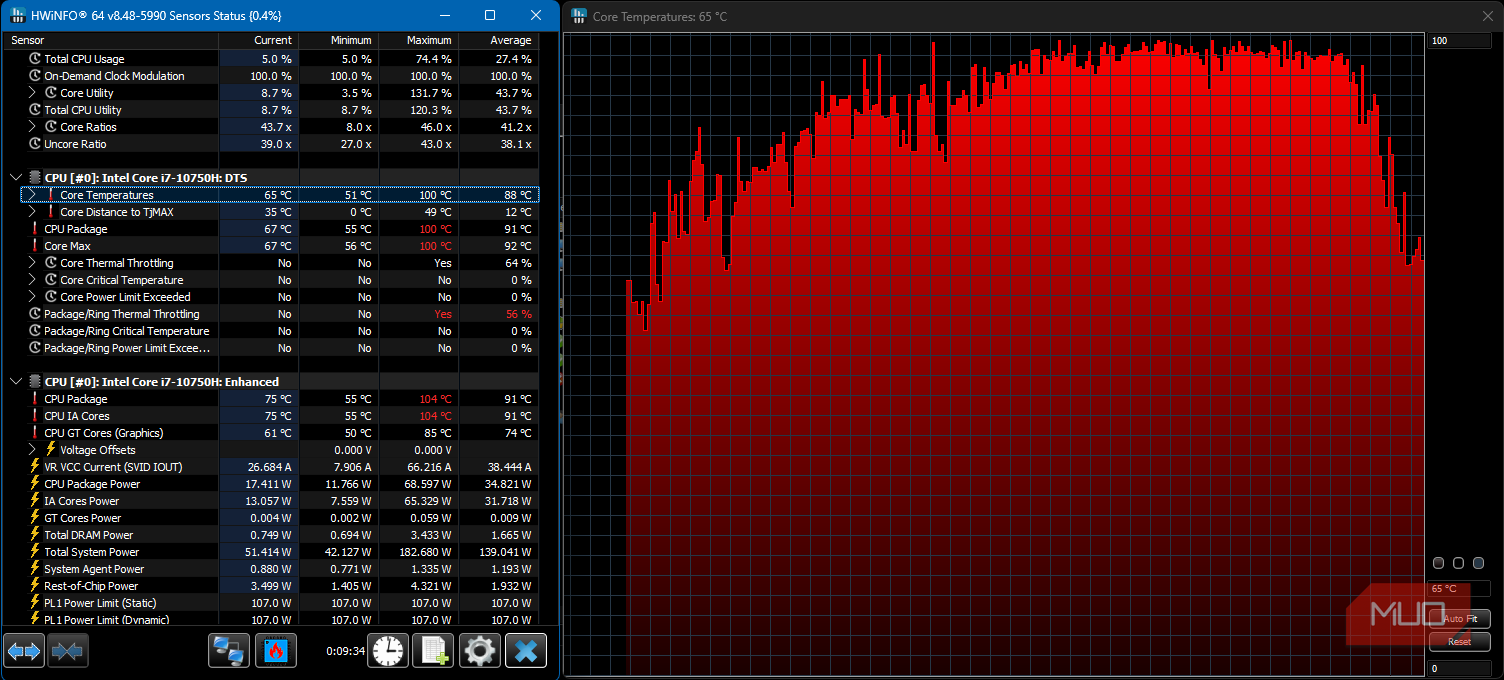Screen dimensions: 1504x680
Task: Expand the Core Thermal Throttling row
Action: click(x=32, y=263)
